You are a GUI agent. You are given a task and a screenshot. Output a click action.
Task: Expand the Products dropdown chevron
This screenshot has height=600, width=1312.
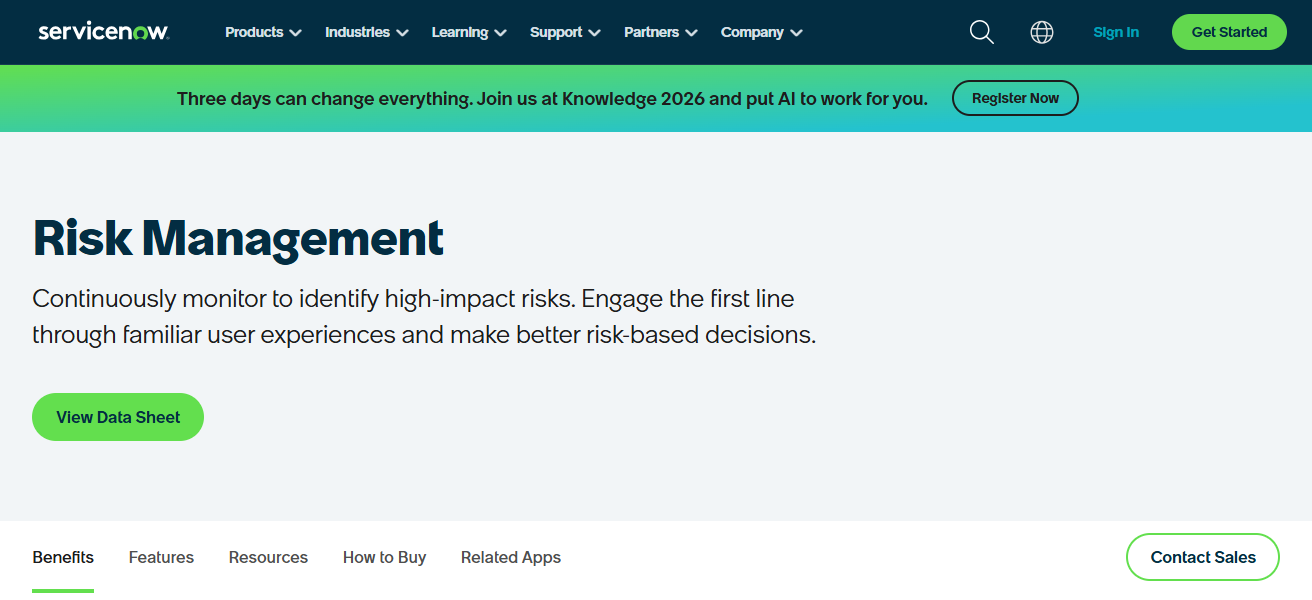point(297,32)
